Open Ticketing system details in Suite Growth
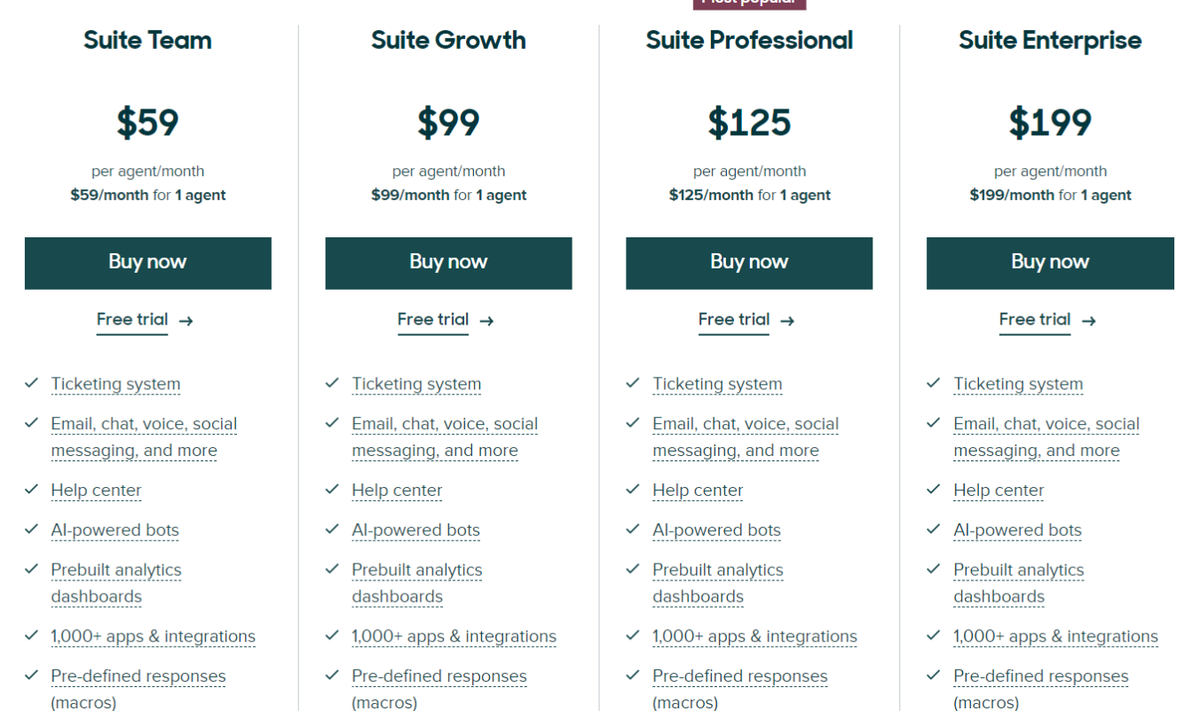This screenshot has width=1200, height=711. click(416, 384)
